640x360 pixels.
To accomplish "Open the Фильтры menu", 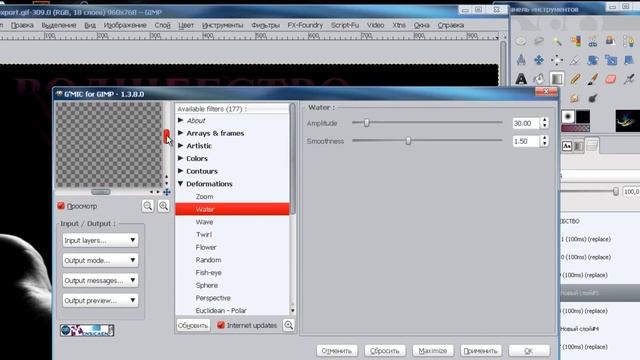I will [x=265, y=25].
